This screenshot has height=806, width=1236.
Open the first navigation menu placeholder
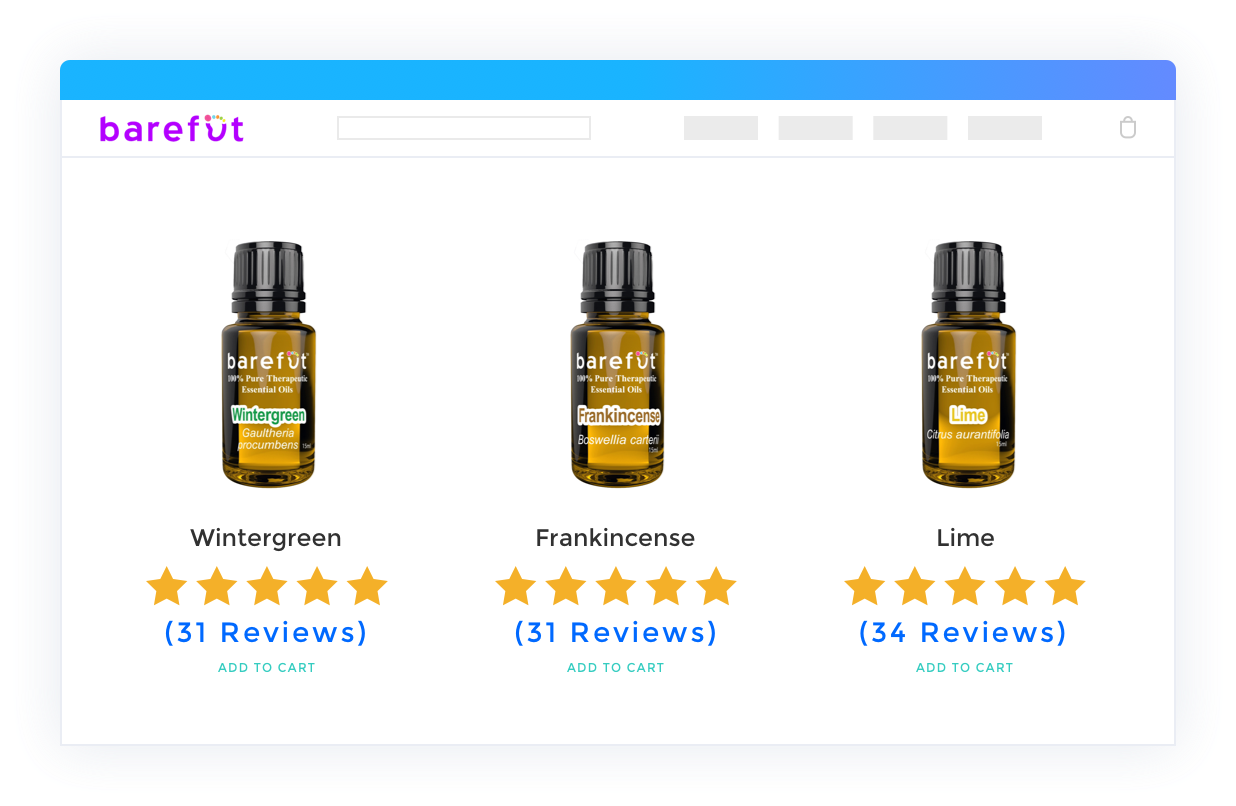pos(721,128)
